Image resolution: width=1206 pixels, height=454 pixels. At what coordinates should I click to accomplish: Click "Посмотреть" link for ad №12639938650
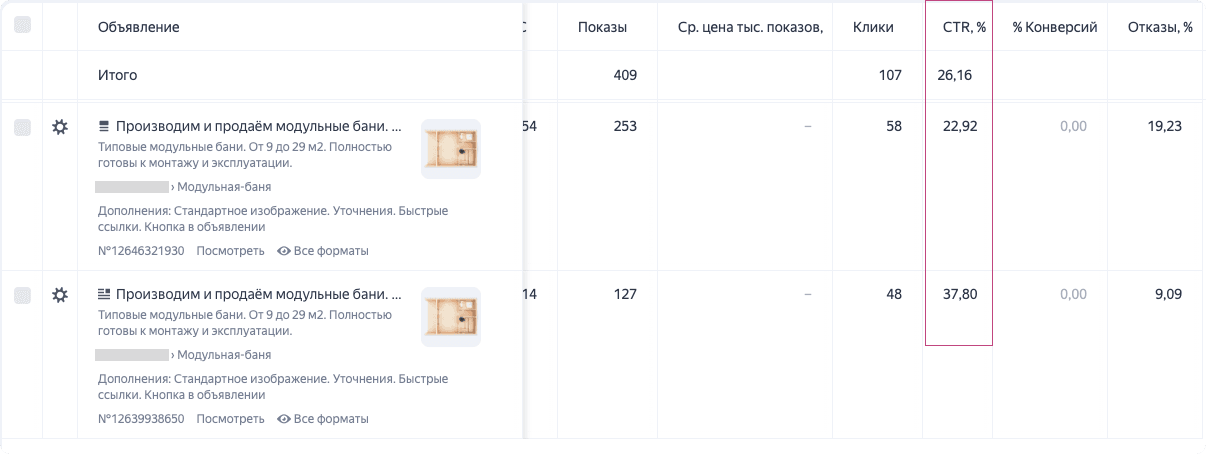[x=230, y=419]
